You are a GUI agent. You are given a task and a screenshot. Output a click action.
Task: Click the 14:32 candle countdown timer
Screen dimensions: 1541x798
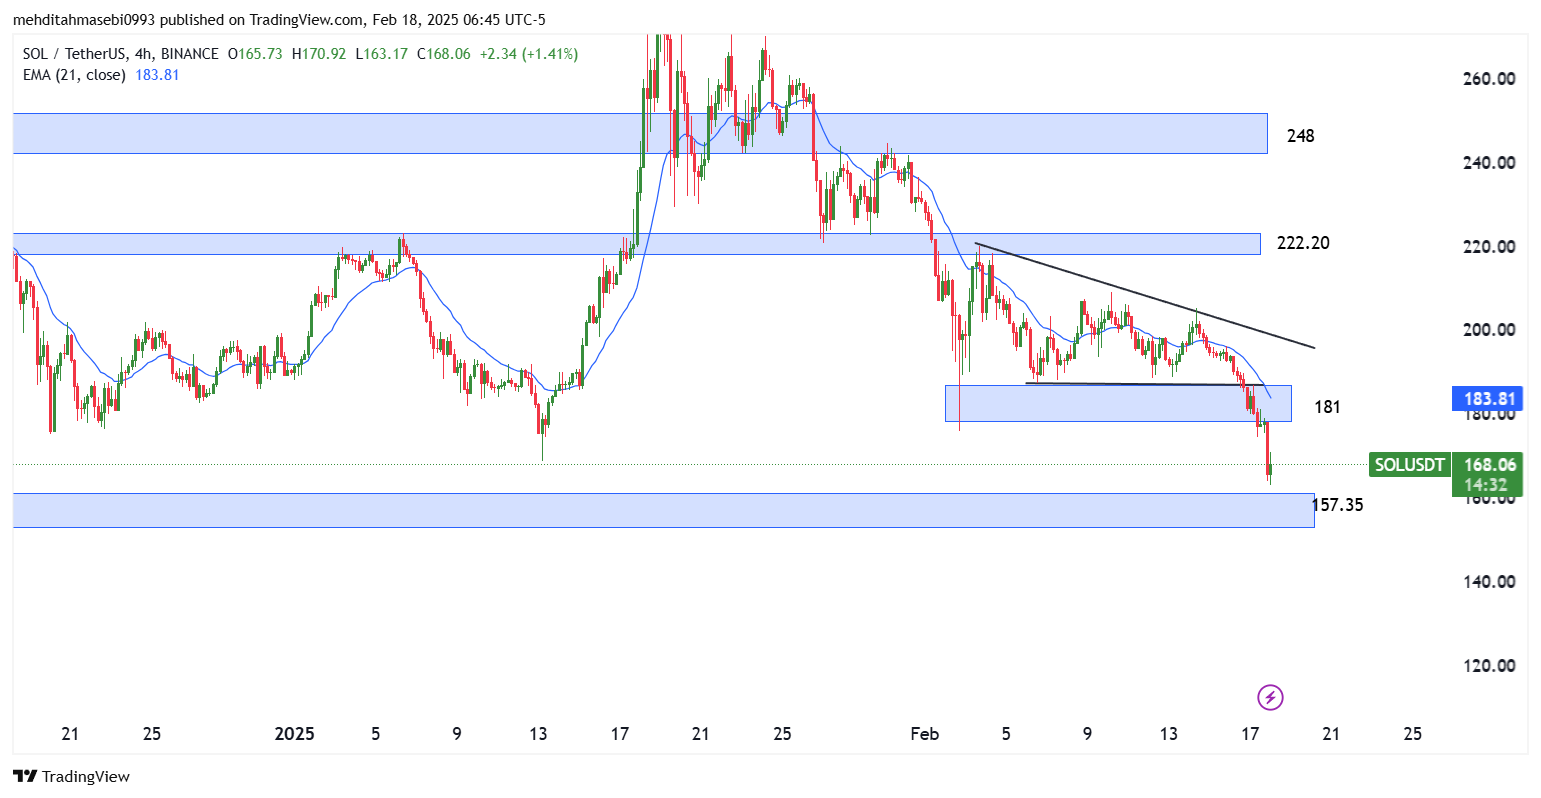pos(1486,485)
